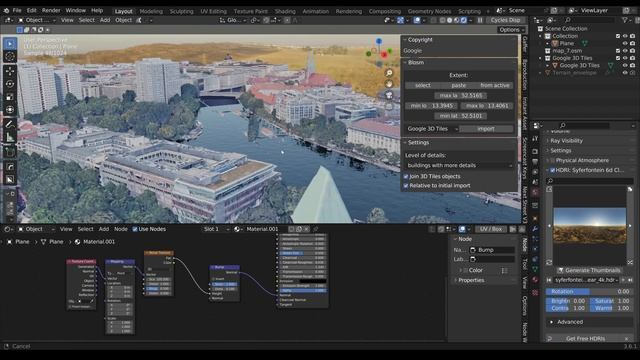Image resolution: width=640 pixels, height=360 pixels.
Task: Click the HDRI Rotation slider
Action: click(x=589, y=292)
